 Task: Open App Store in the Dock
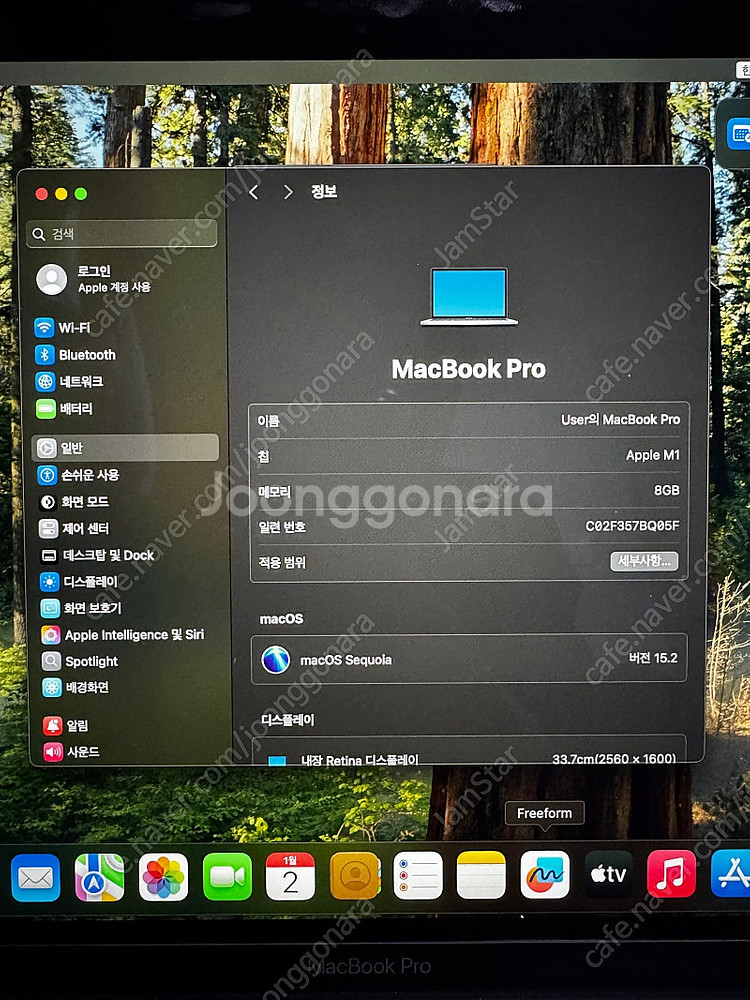click(732, 873)
